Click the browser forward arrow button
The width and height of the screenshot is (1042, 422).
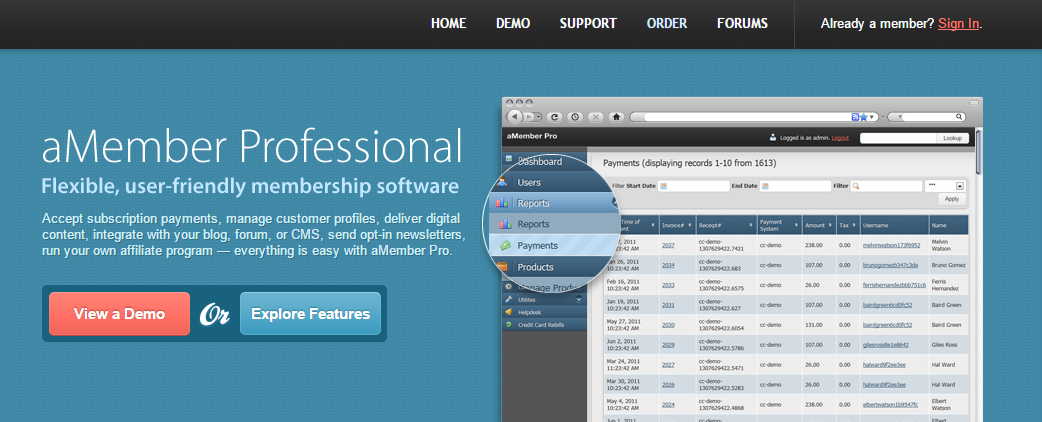(x=530, y=116)
